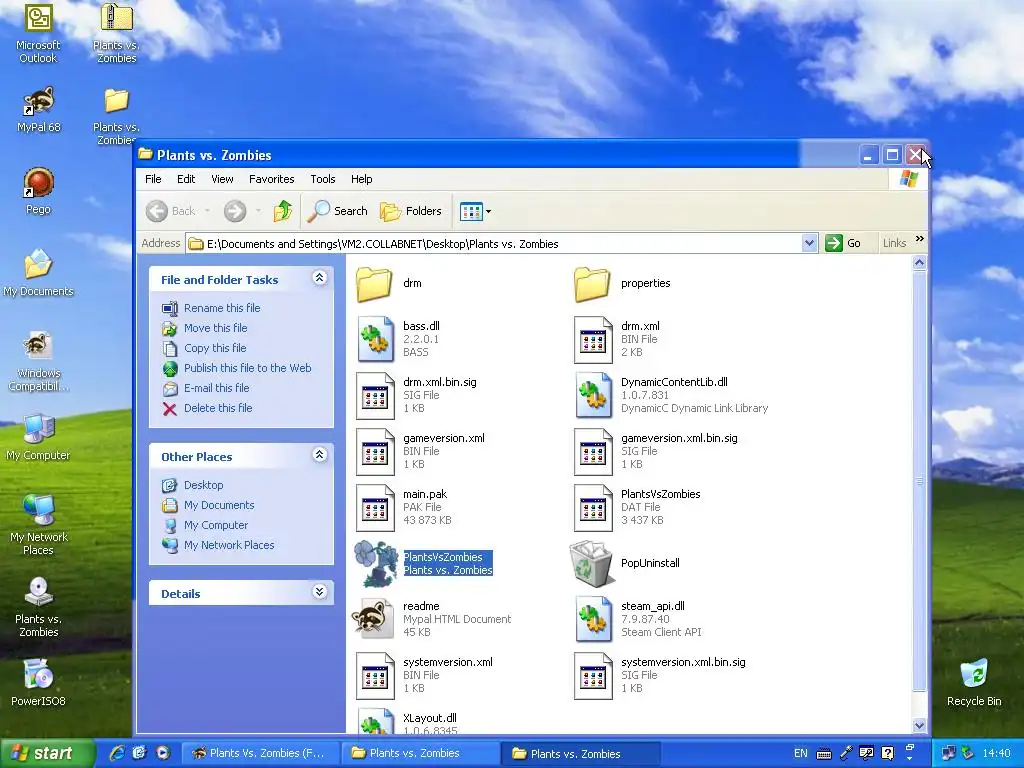Open Forward history dropdown arrow
This screenshot has height=768, width=1024.
(258, 211)
